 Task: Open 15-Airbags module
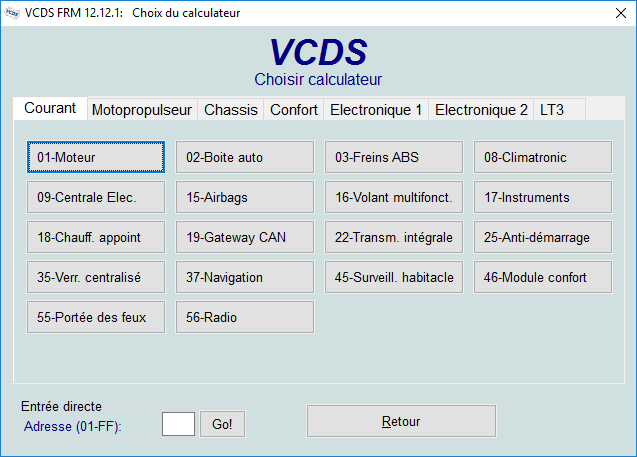pos(244,197)
